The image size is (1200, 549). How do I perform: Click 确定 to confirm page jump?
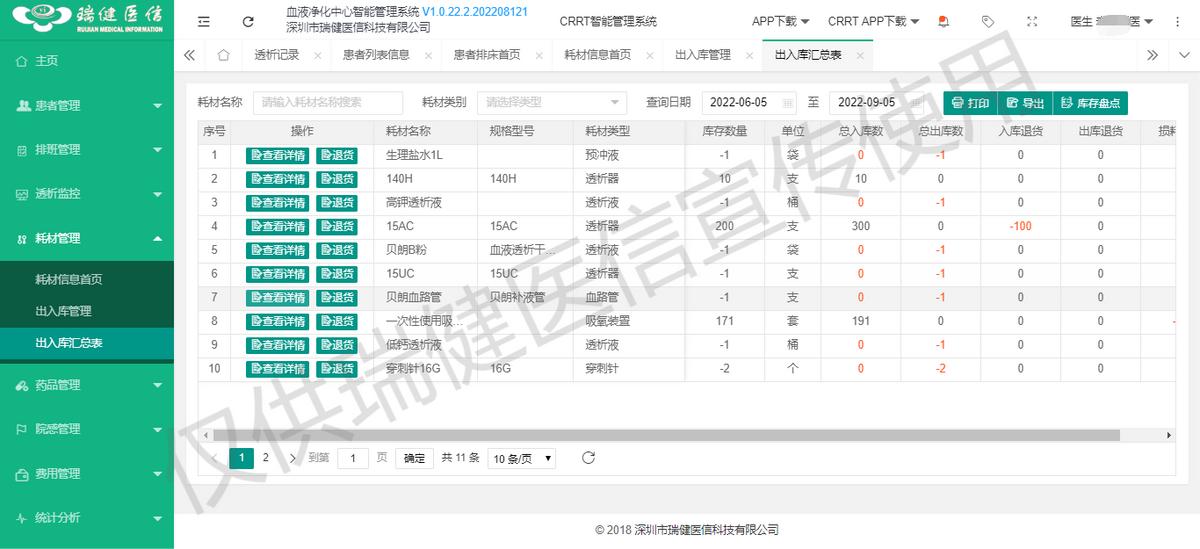[x=414, y=458]
